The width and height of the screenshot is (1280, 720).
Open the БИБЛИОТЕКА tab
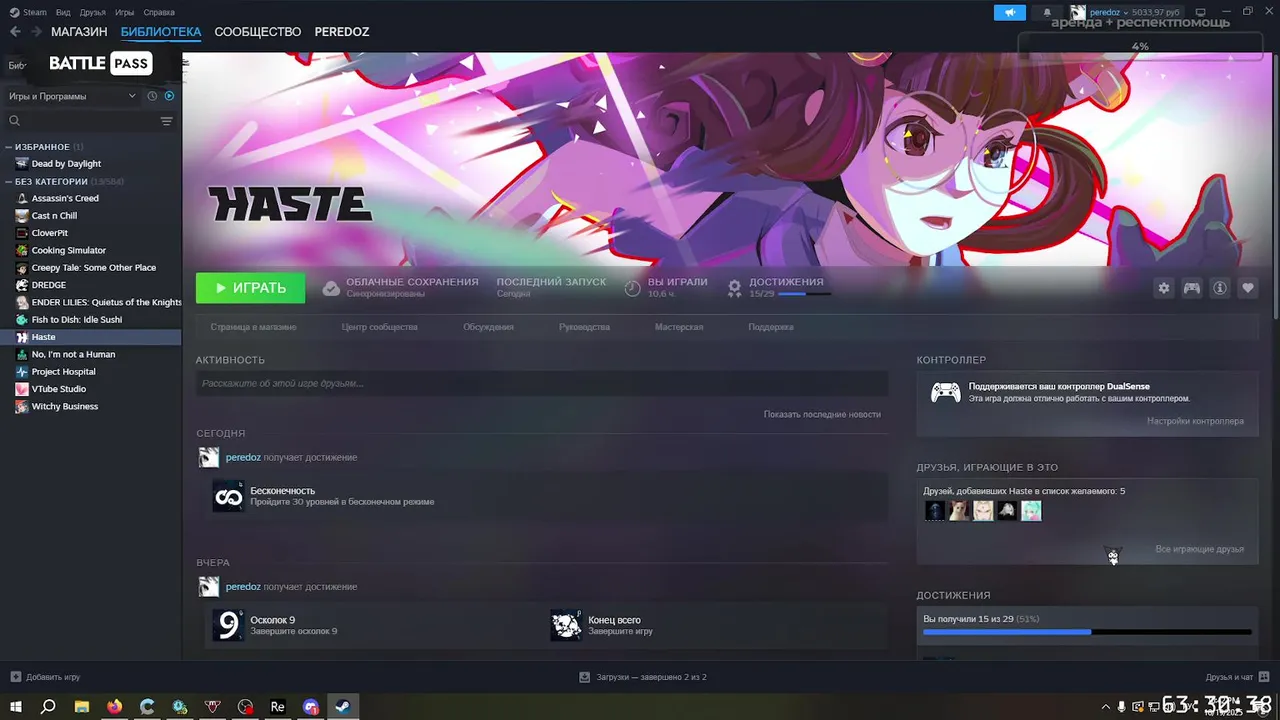tap(161, 32)
